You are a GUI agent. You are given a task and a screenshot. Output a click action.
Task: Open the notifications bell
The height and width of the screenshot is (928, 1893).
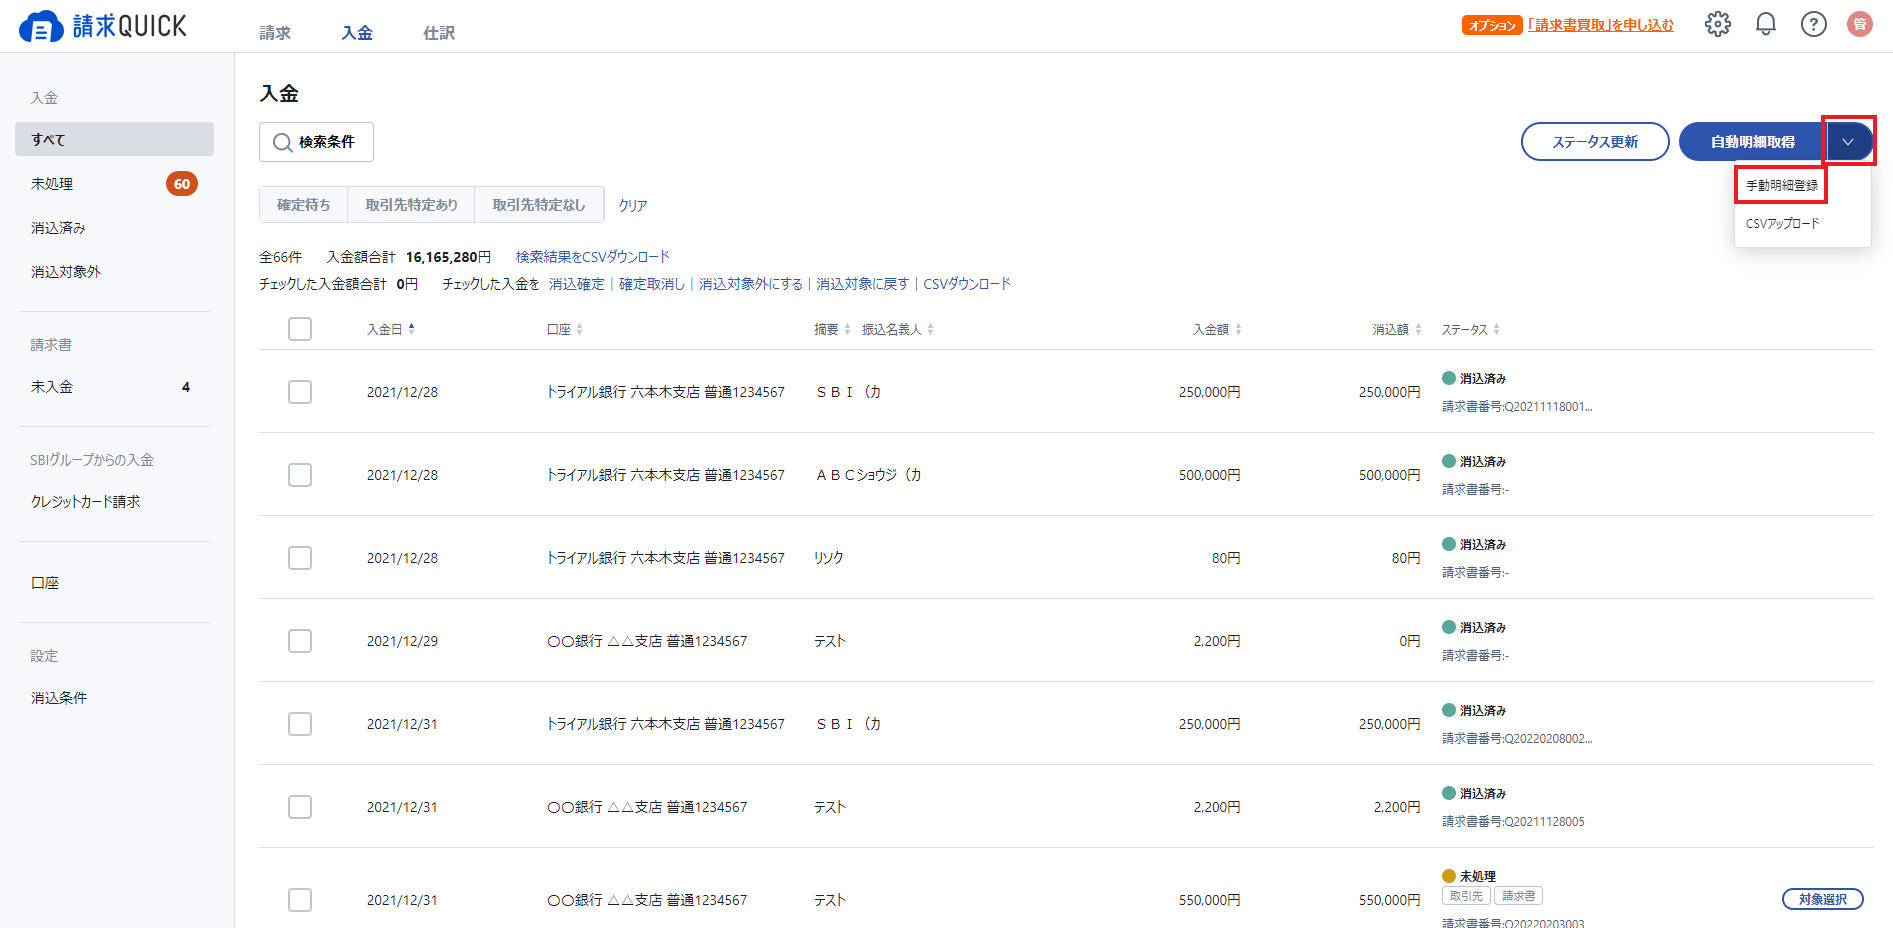click(x=1765, y=24)
